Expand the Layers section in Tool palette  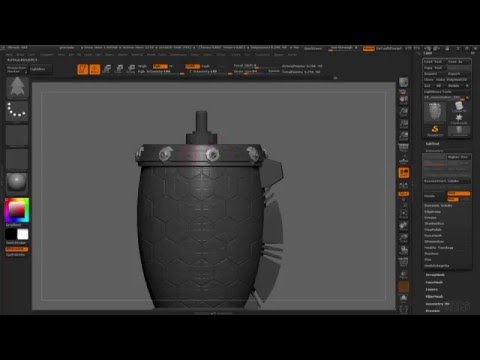[432, 289]
